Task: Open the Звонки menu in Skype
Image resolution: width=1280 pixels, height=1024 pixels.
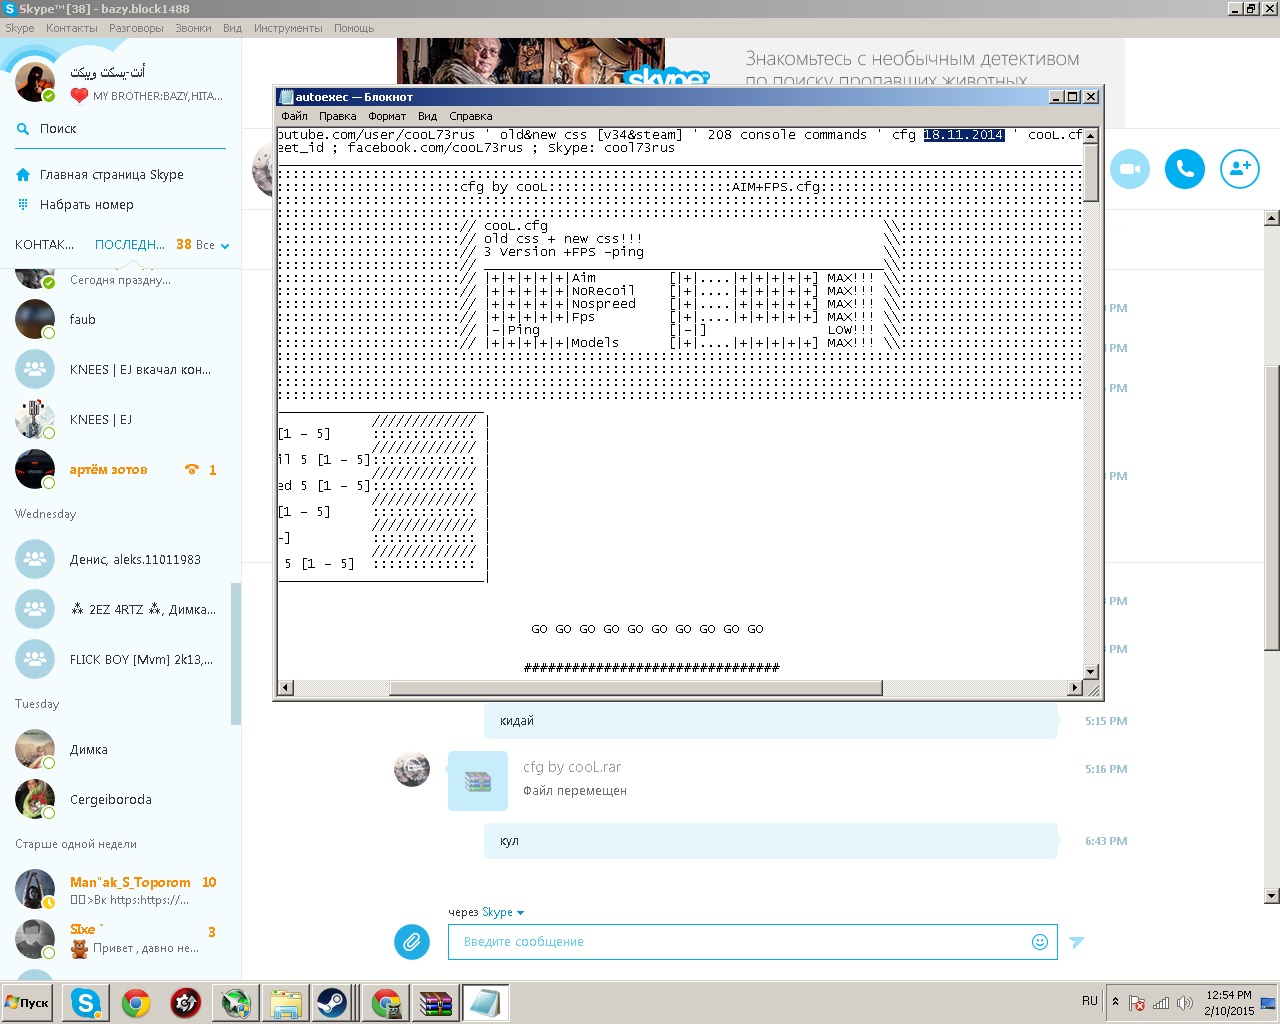Action: coord(193,28)
